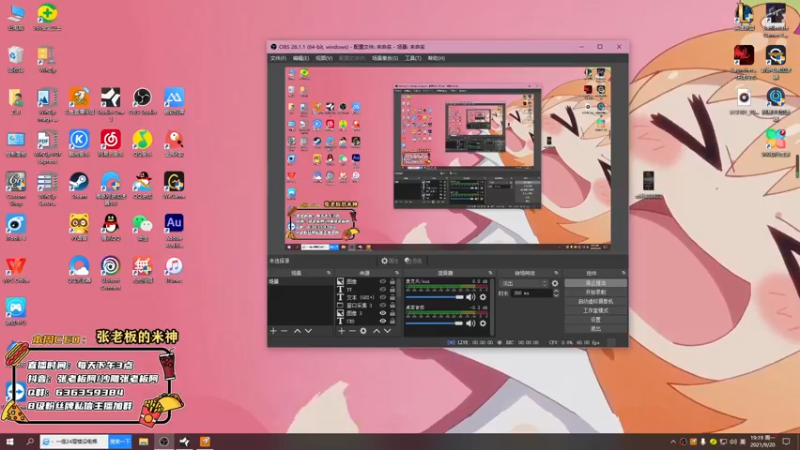Add a new scene with plus icon
The height and width of the screenshot is (450, 800).
click(x=273, y=331)
